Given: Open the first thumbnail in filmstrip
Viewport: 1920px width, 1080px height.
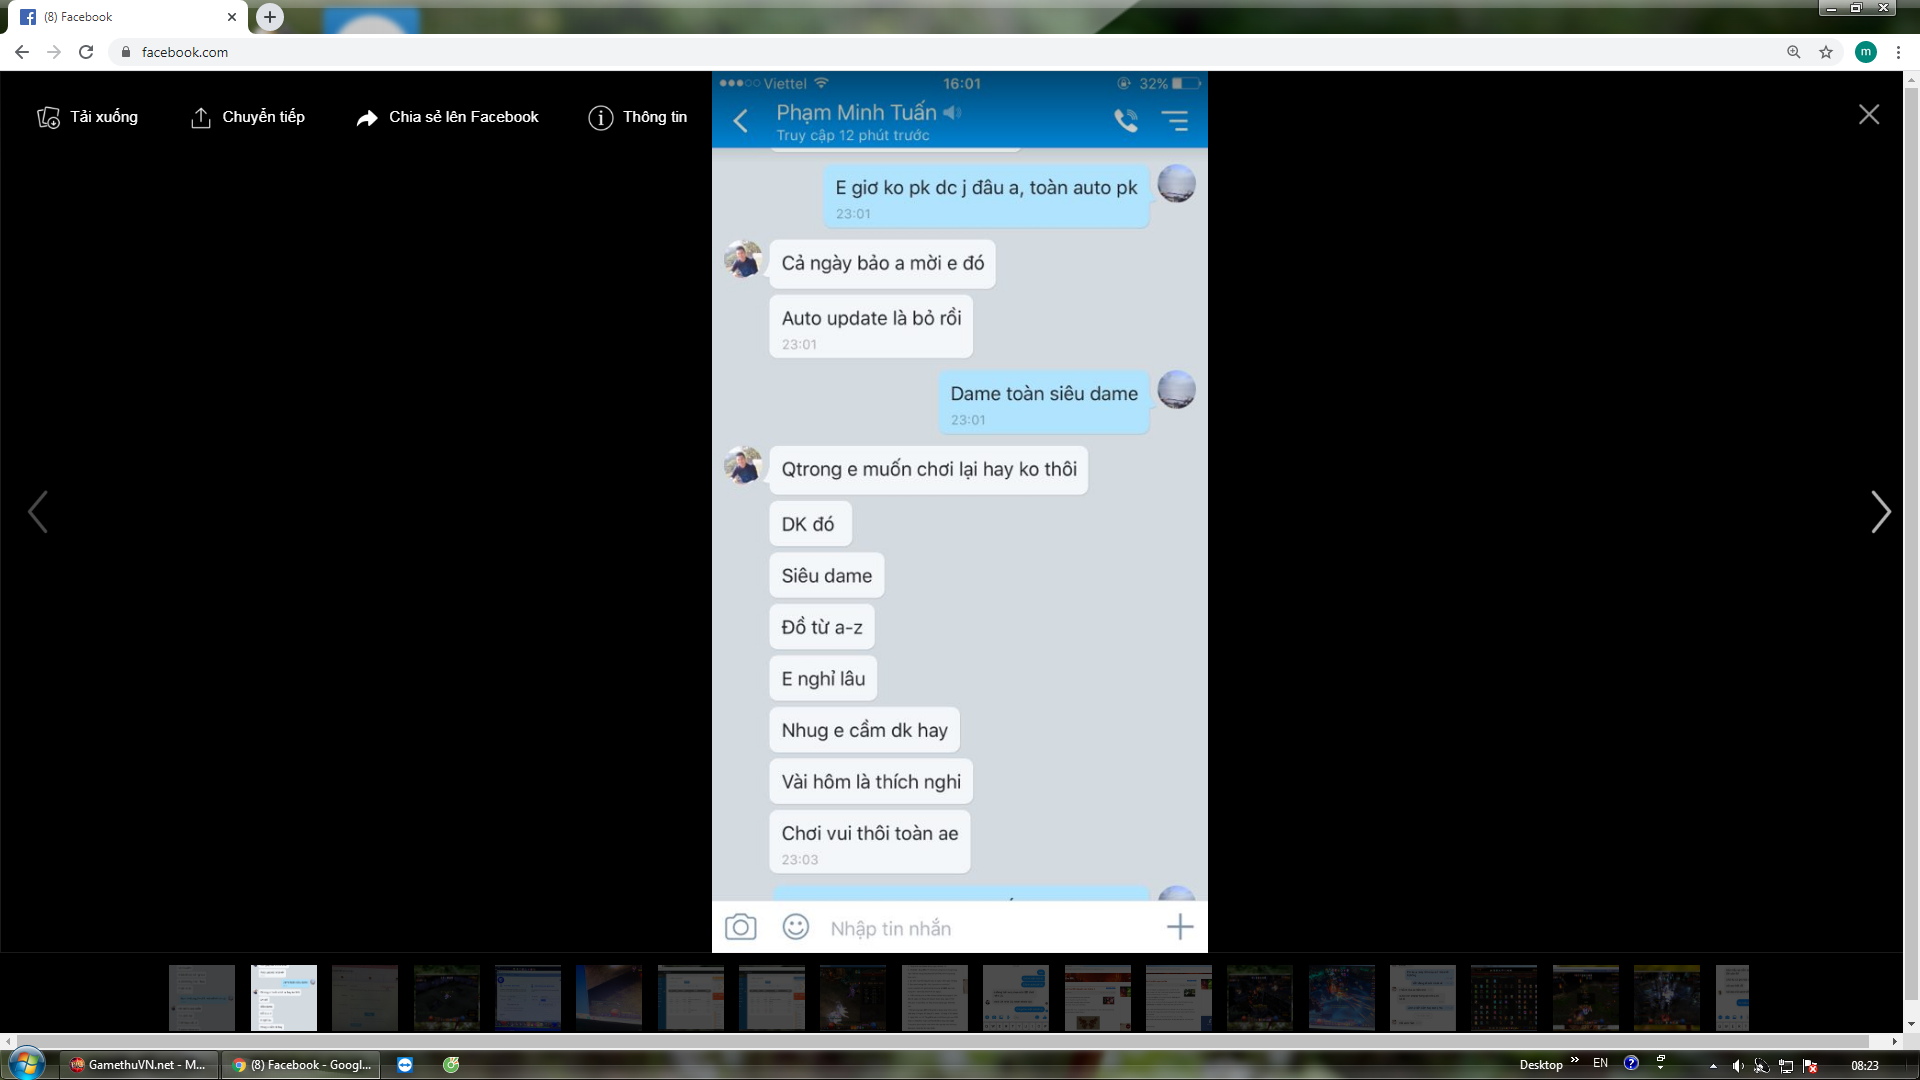Looking at the screenshot, I should coord(201,997).
